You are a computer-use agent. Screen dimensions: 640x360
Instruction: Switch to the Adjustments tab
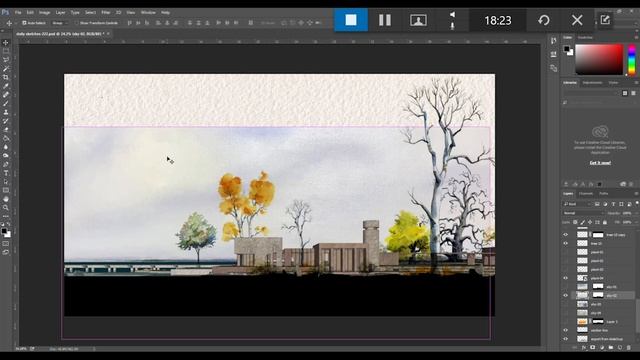(592, 82)
